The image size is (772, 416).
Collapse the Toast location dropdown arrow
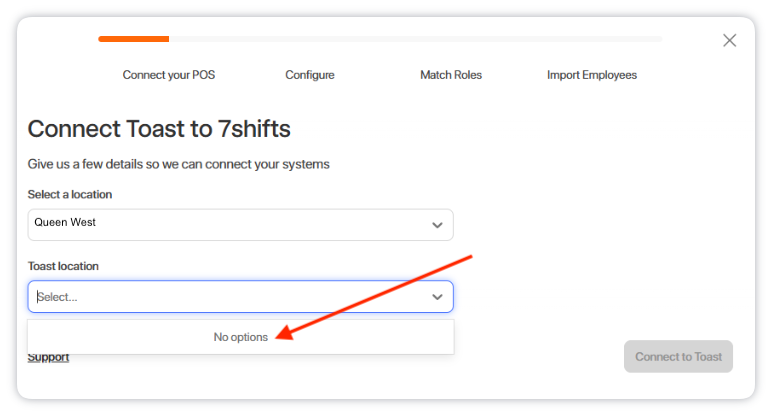click(x=437, y=297)
